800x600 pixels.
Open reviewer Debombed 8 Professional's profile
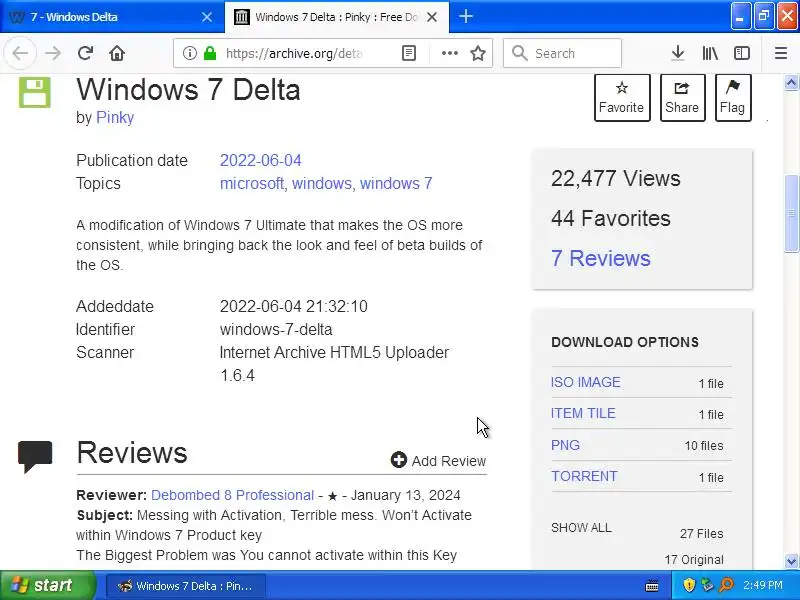(232, 495)
